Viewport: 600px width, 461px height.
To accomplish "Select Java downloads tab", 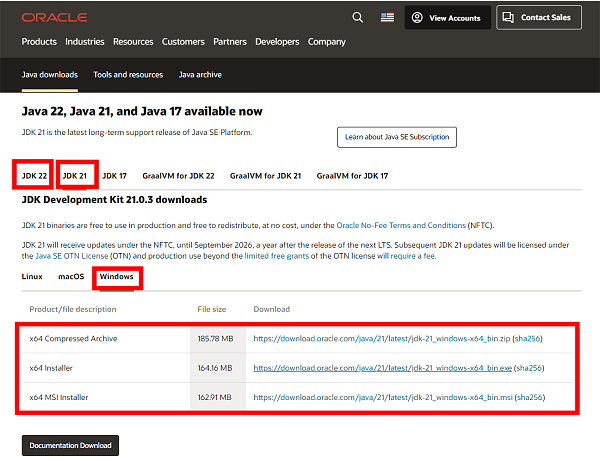I will pos(50,75).
